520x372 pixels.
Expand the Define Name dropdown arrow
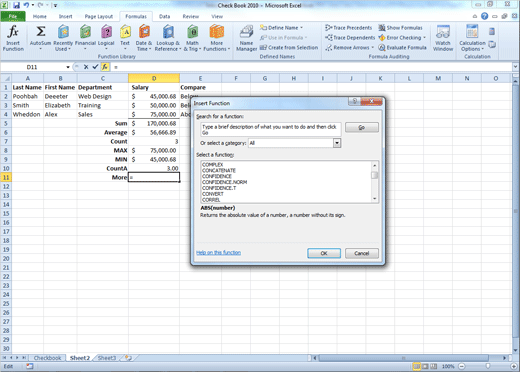(x=302, y=28)
